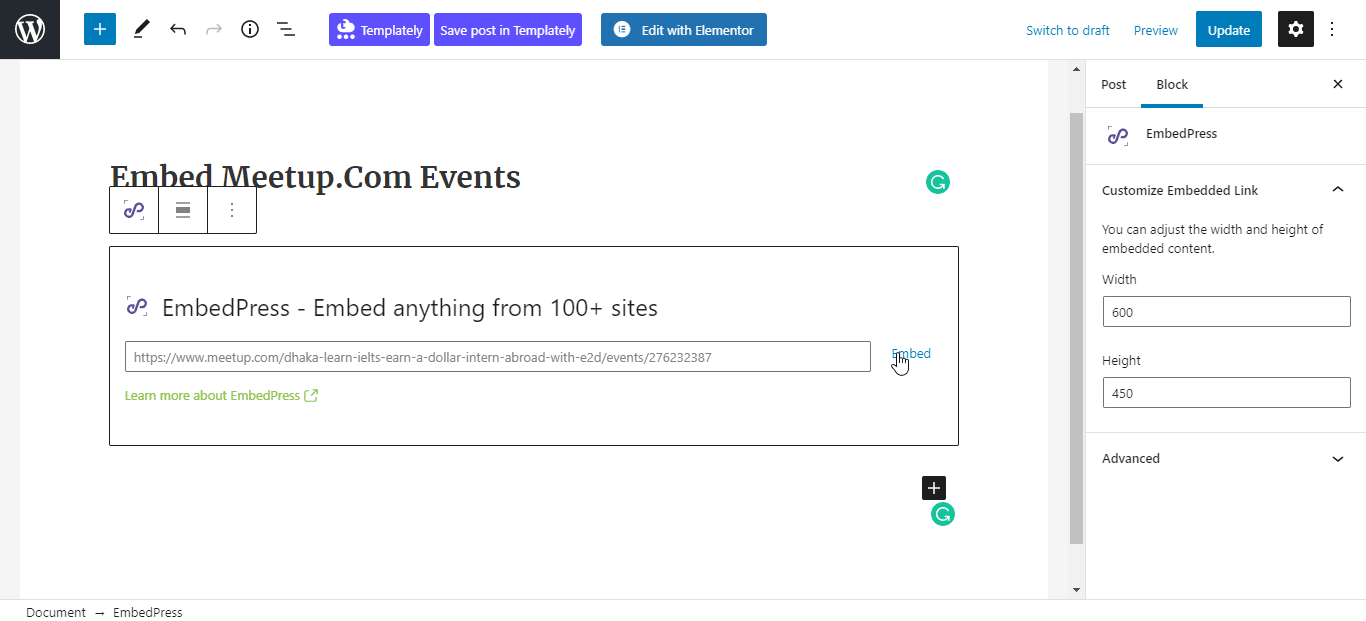Change alignment in the block toolbar
This screenshot has width=1366, height=621.
183,210
